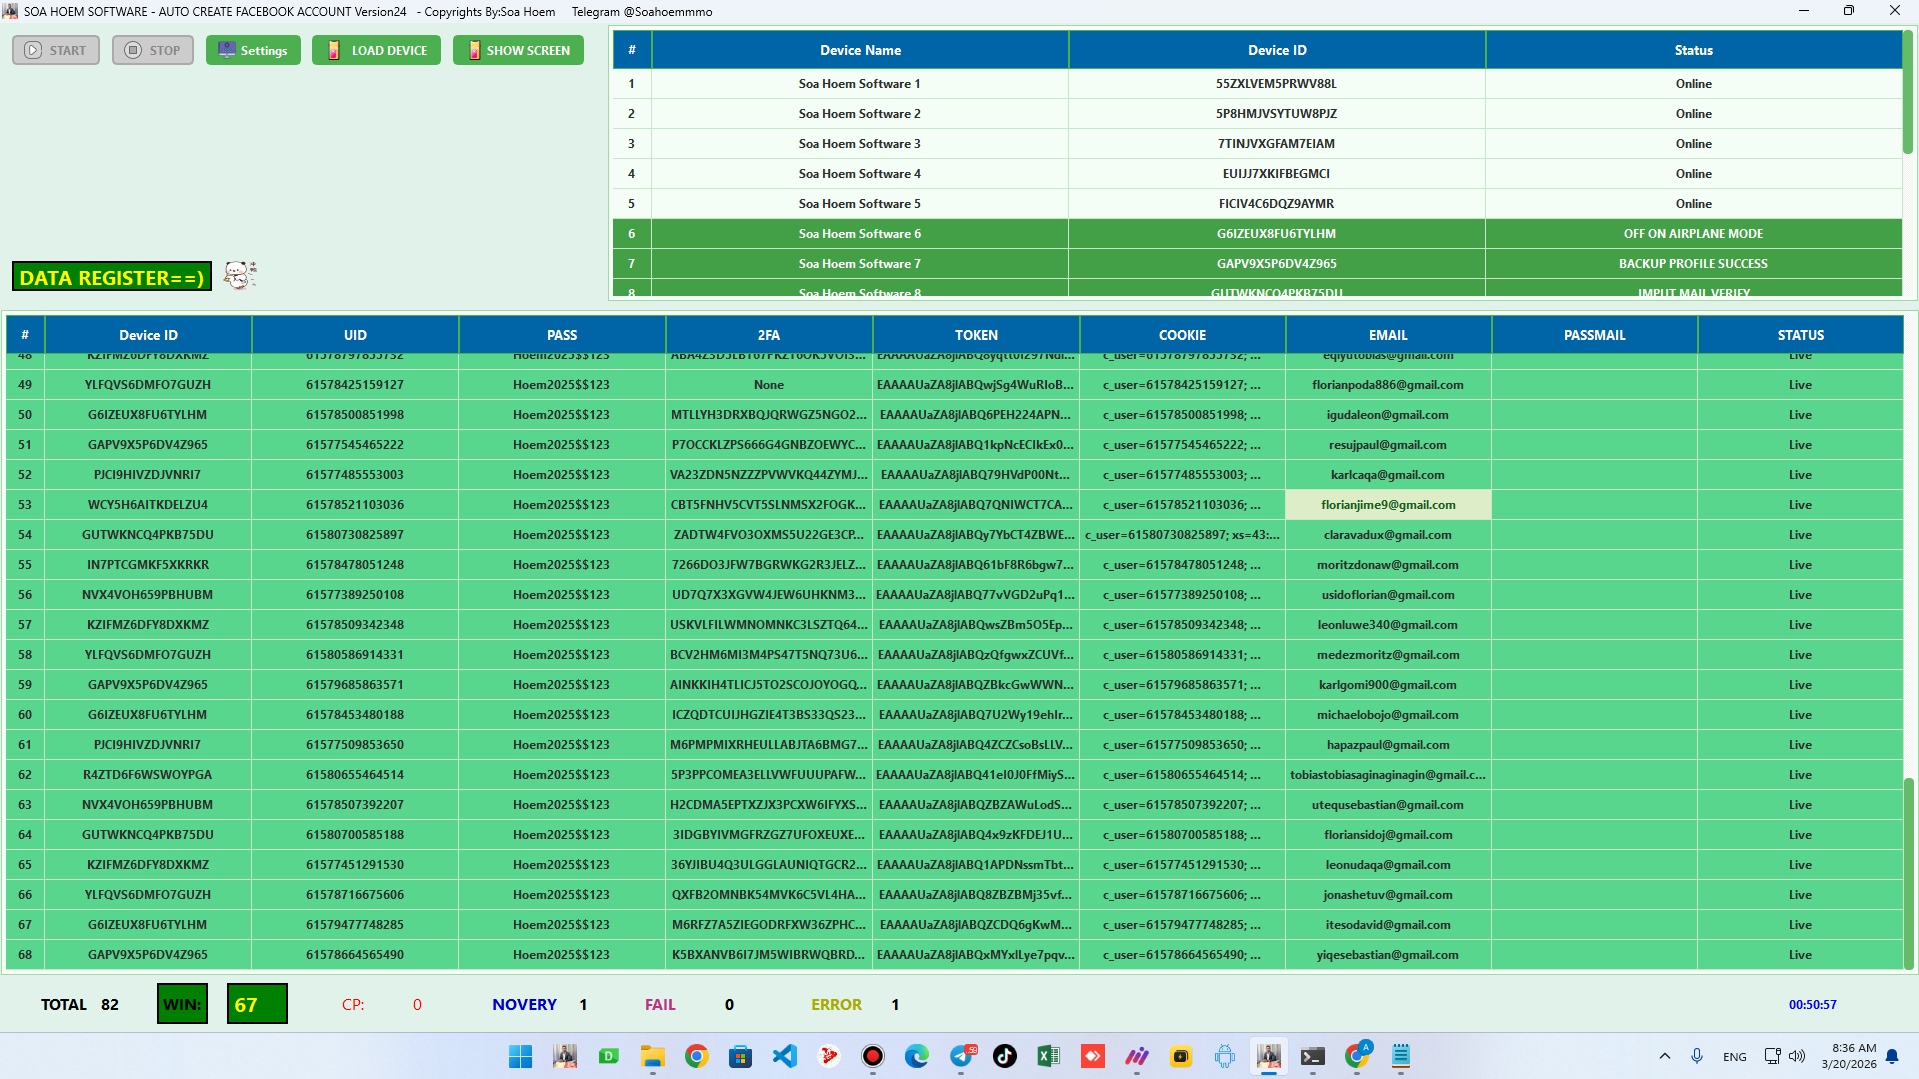Screen dimensions: 1919x1079
Task: Show hidden system tray icons
Action: [x=1665, y=1056]
